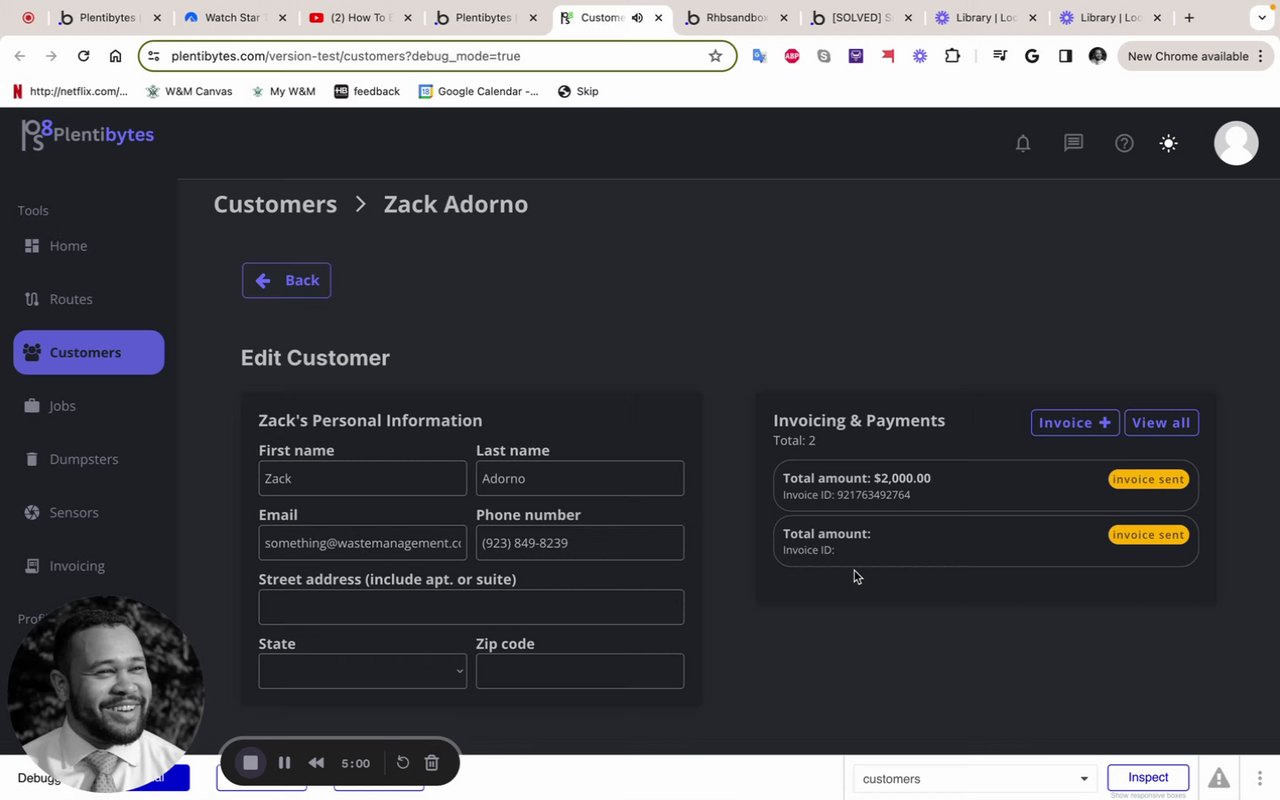Click the Last name field
1280x800 pixels.
(580, 478)
